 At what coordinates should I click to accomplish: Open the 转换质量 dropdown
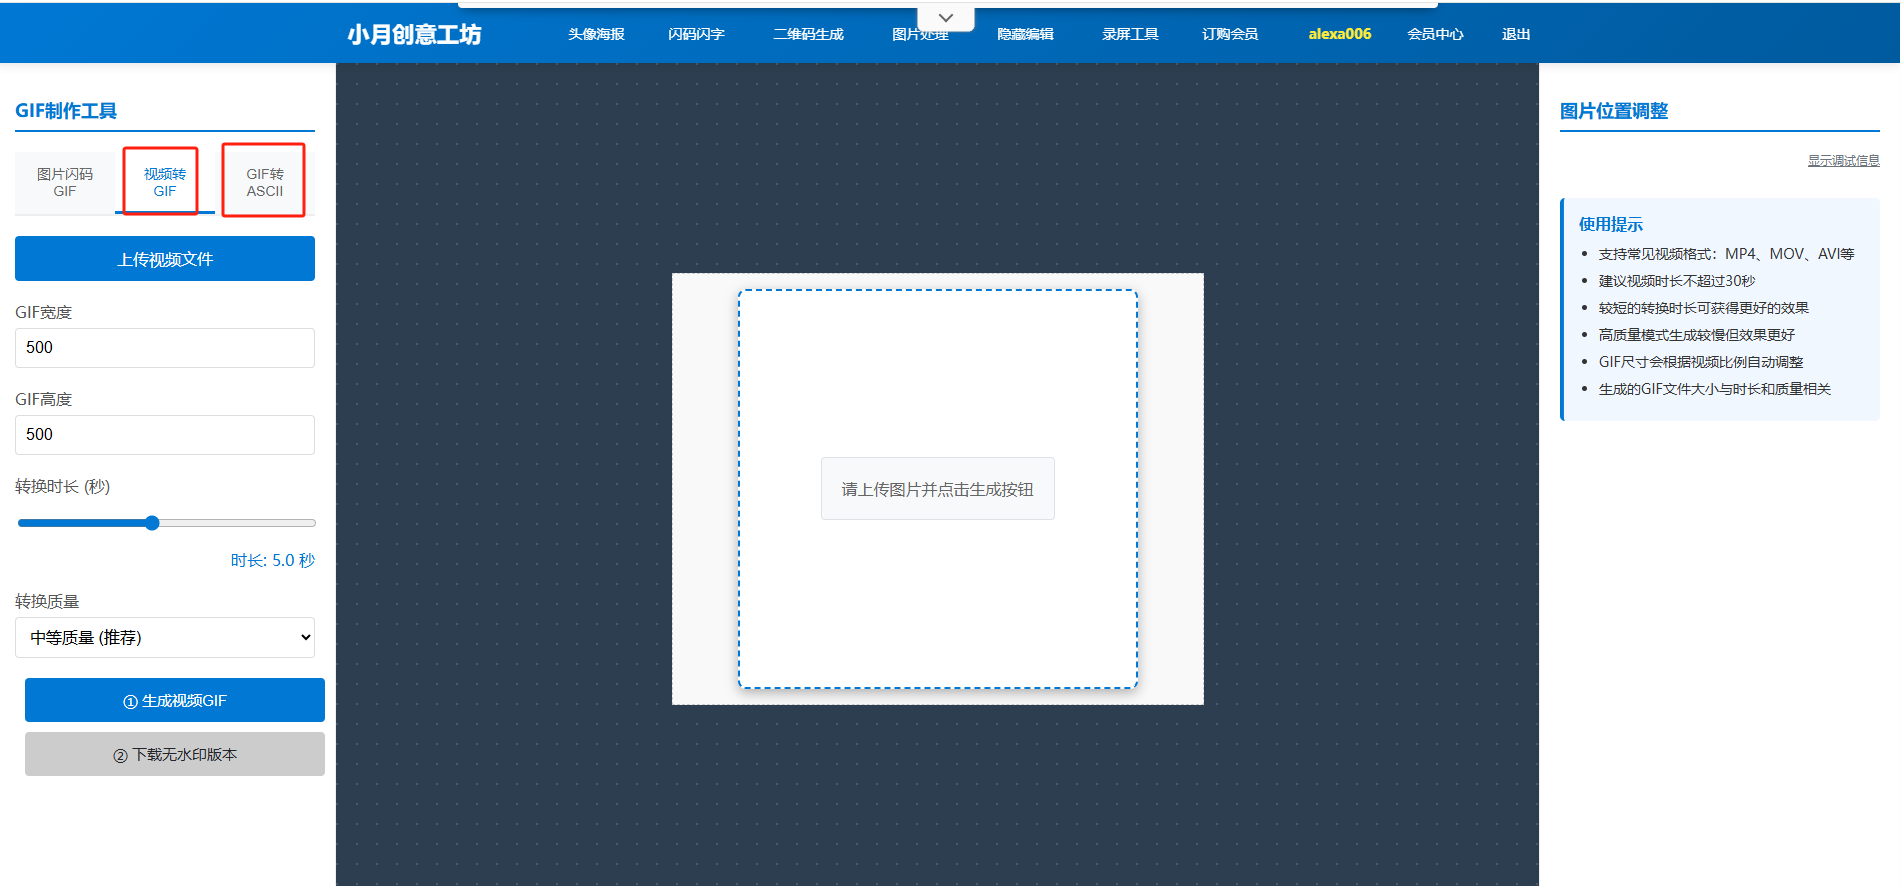pyautogui.click(x=165, y=638)
